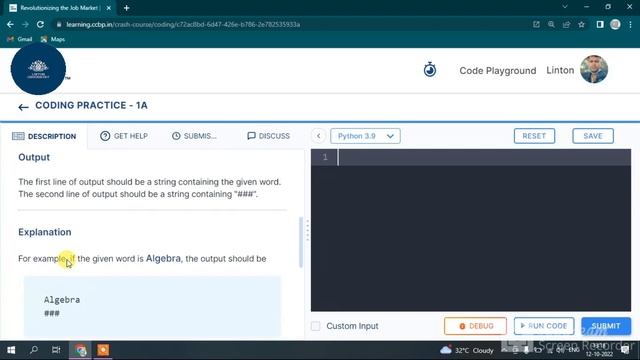Click the Reset button

click(534, 136)
